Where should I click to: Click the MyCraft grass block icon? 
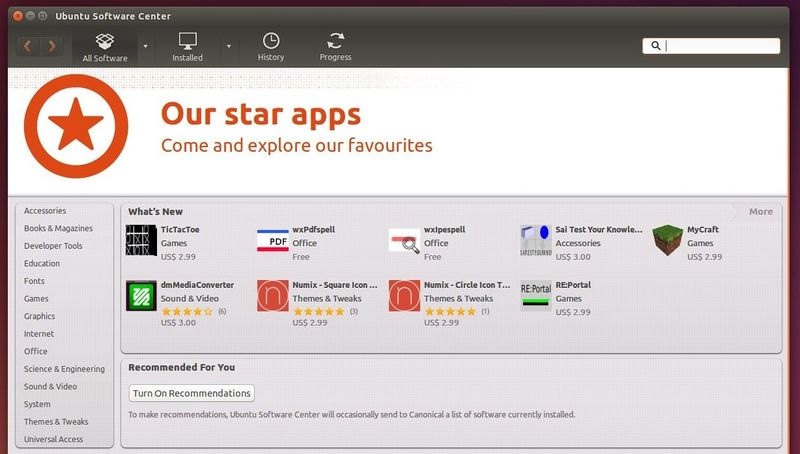667,240
